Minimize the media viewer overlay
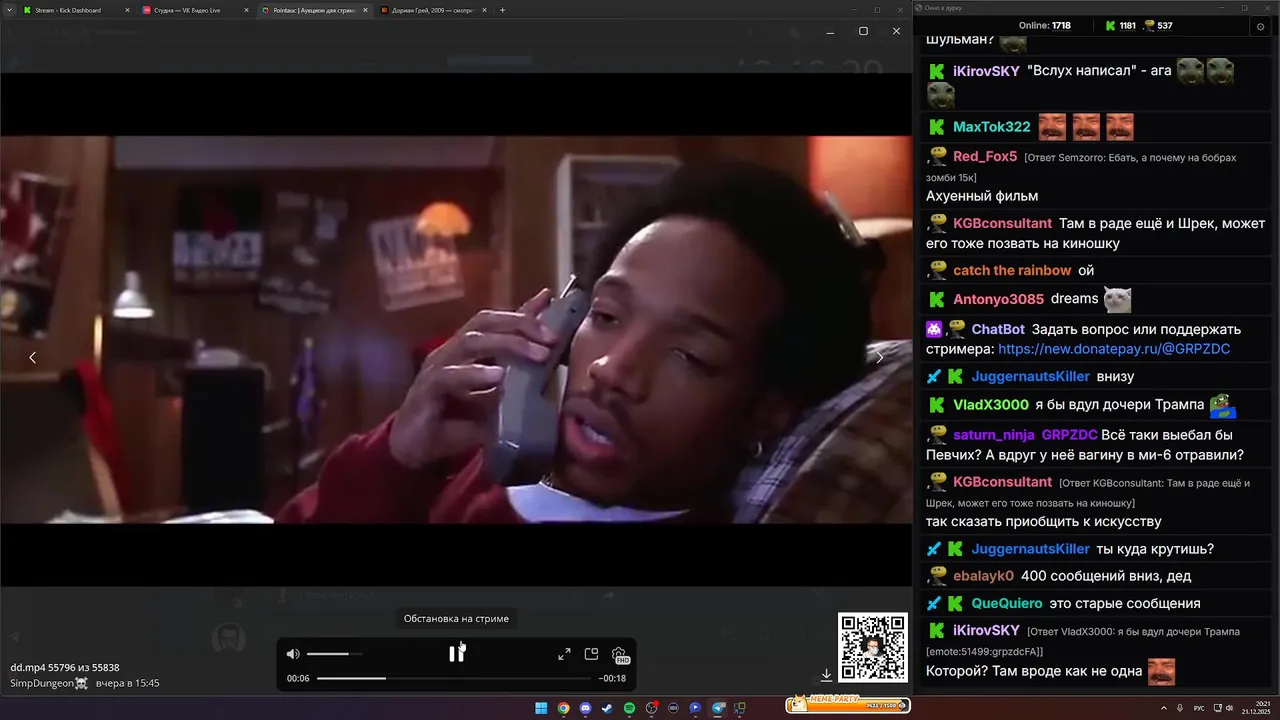 click(x=830, y=31)
